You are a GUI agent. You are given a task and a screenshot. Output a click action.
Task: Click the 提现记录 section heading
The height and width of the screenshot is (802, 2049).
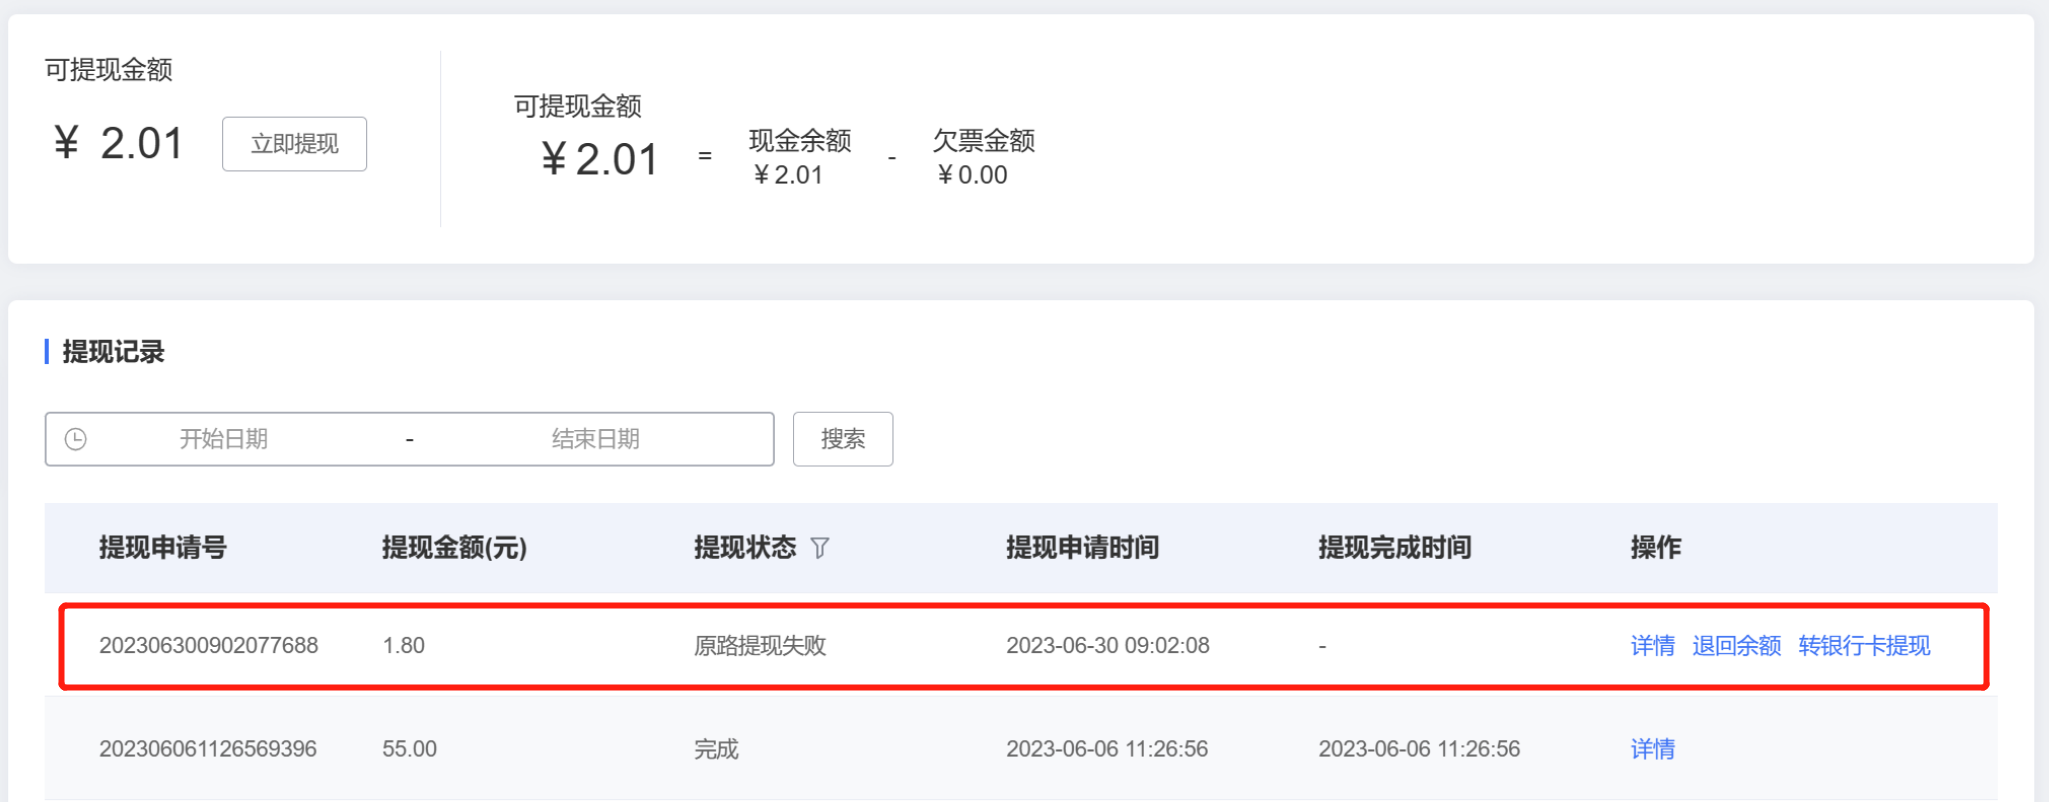(x=113, y=352)
